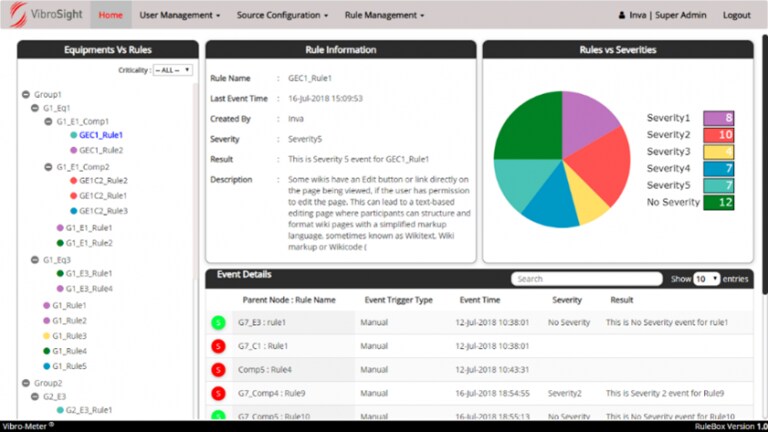768x432 pixels.
Task: Open the Show entries count dropdown
Action: [x=707, y=279]
